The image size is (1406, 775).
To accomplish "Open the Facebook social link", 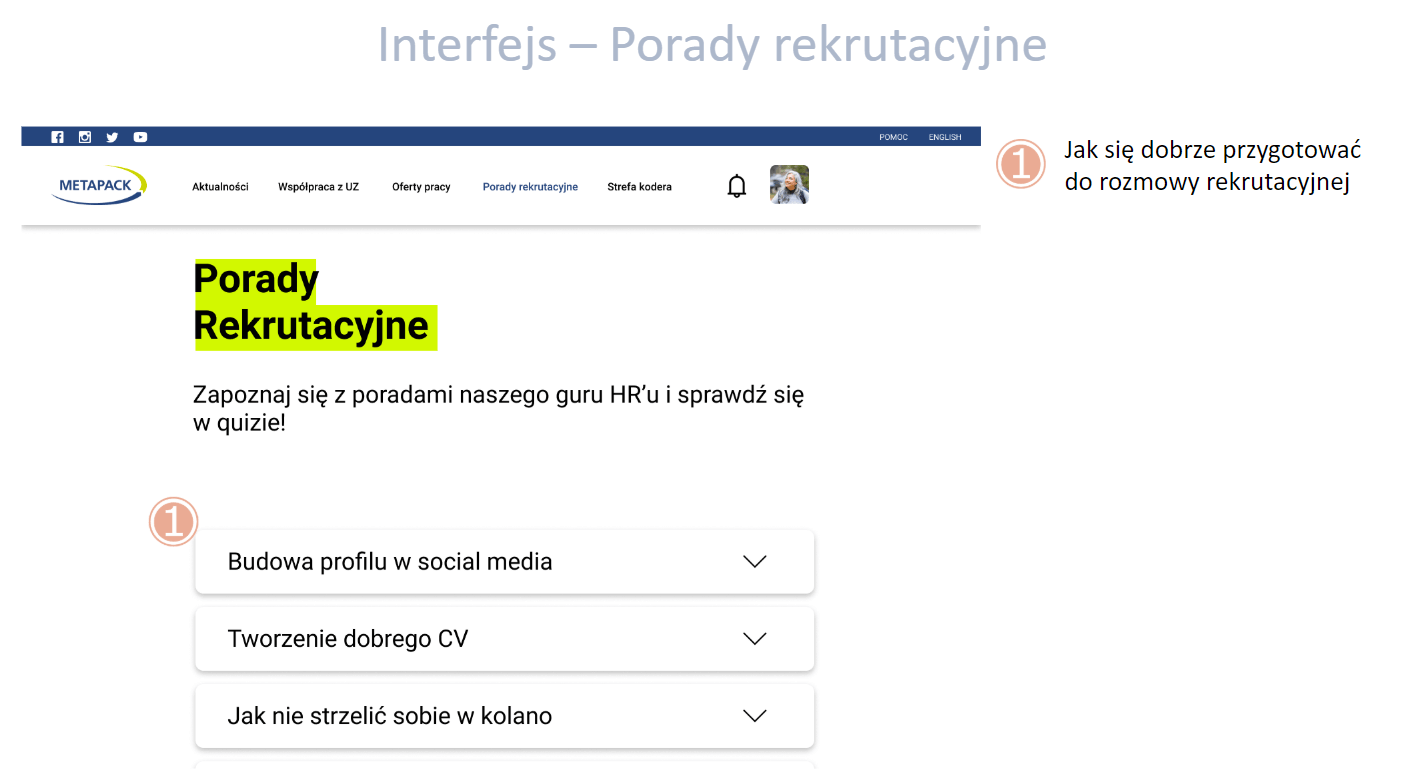I will pos(57,137).
